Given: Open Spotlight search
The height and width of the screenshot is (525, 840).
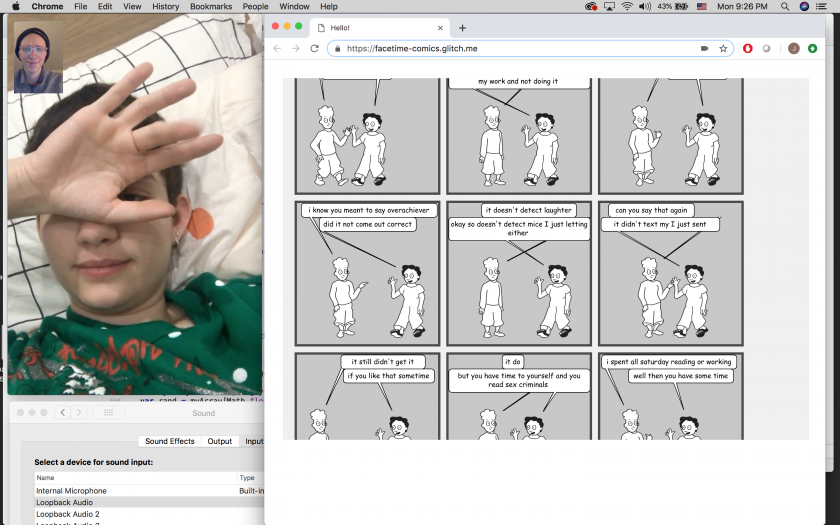Looking at the screenshot, I should (785, 6).
